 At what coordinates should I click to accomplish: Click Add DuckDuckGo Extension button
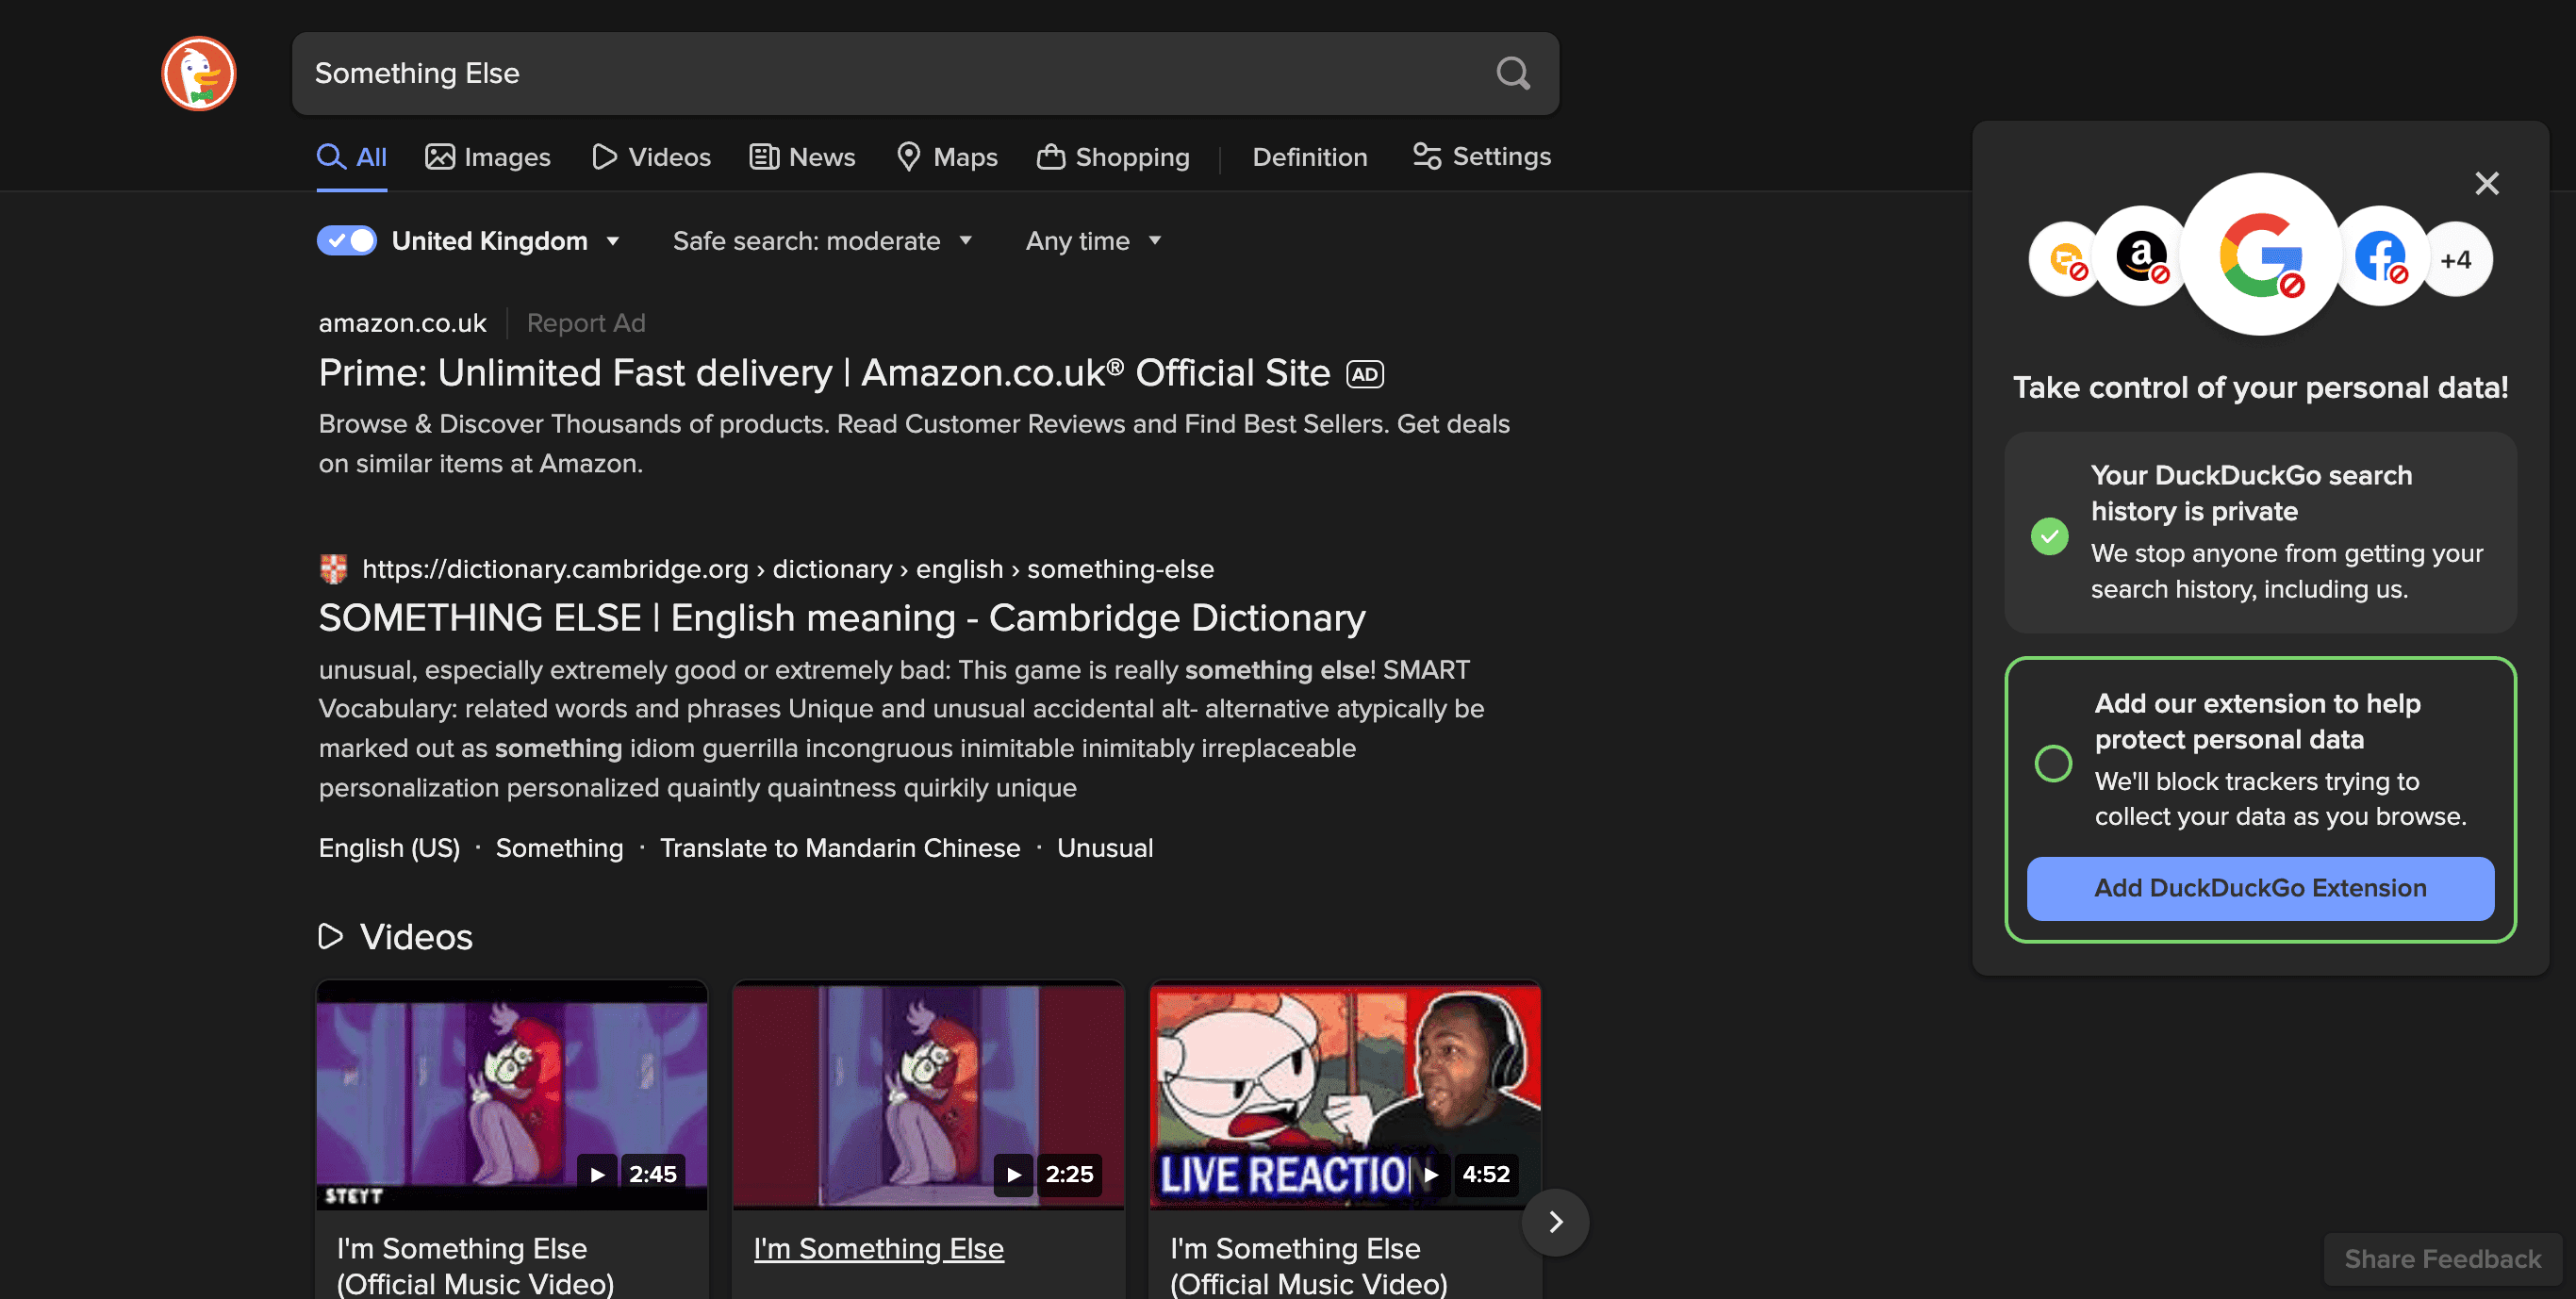pos(2260,888)
